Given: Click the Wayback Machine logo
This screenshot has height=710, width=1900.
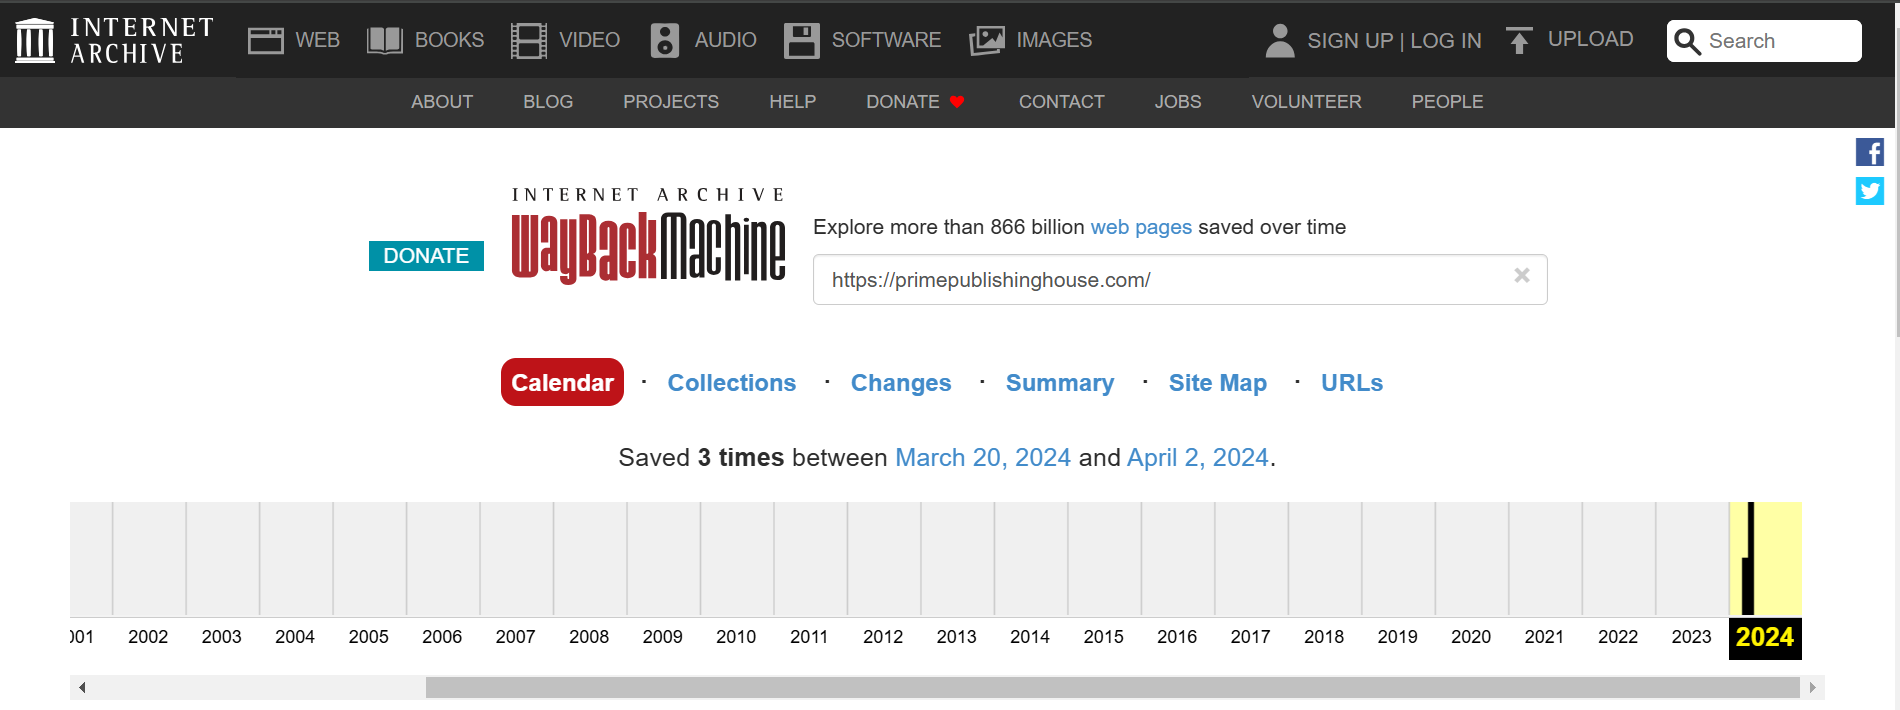Looking at the screenshot, I should pos(648,236).
